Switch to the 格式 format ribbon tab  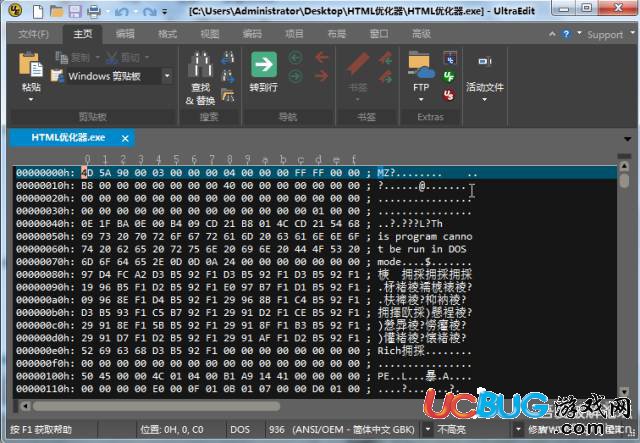coord(167,34)
